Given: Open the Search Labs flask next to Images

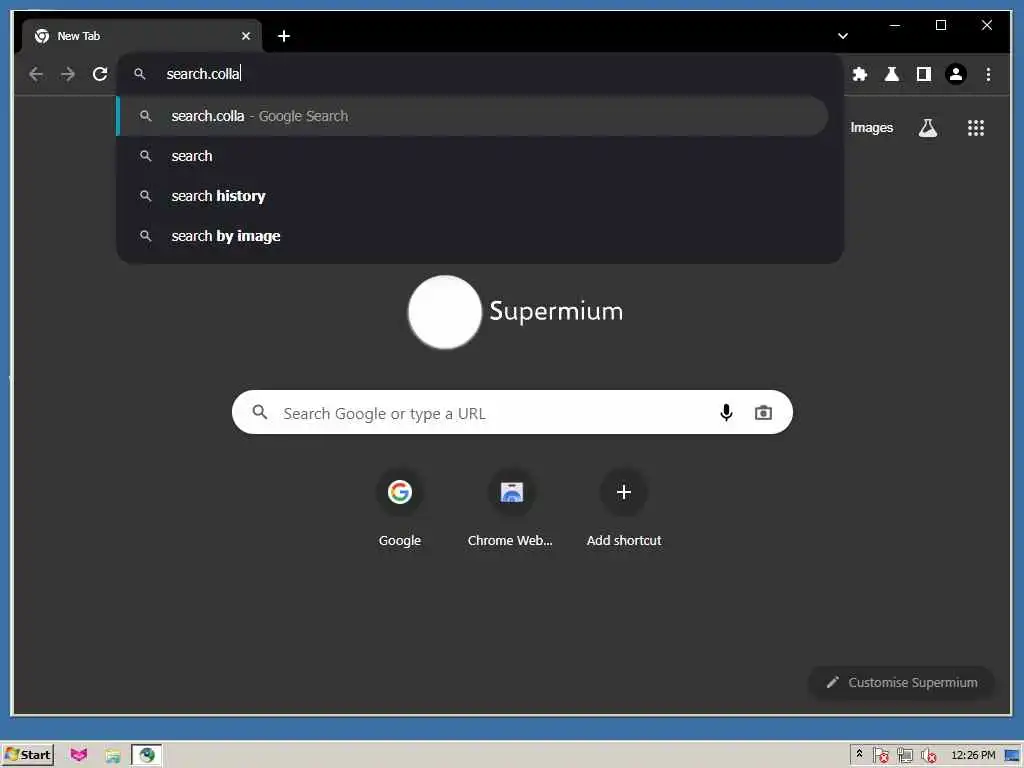Looking at the screenshot, I should coord(927,127).
